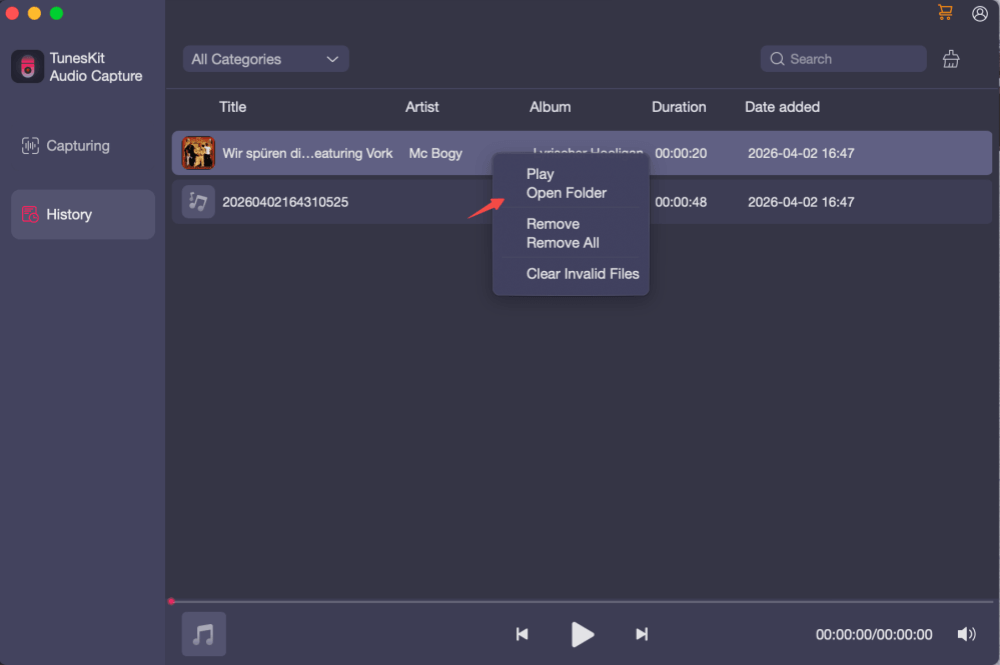Select the brush icon to clear history
The width and height of the screenshot is (1000, 665).
click(951, 59)
